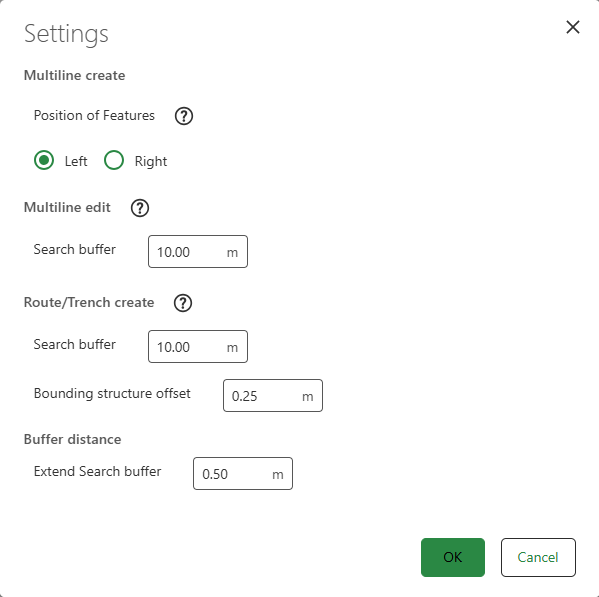Image resolution: width=599 pixels, height=597 pixels.
Task: Click the Position of Features label
Action: point(94,115)
